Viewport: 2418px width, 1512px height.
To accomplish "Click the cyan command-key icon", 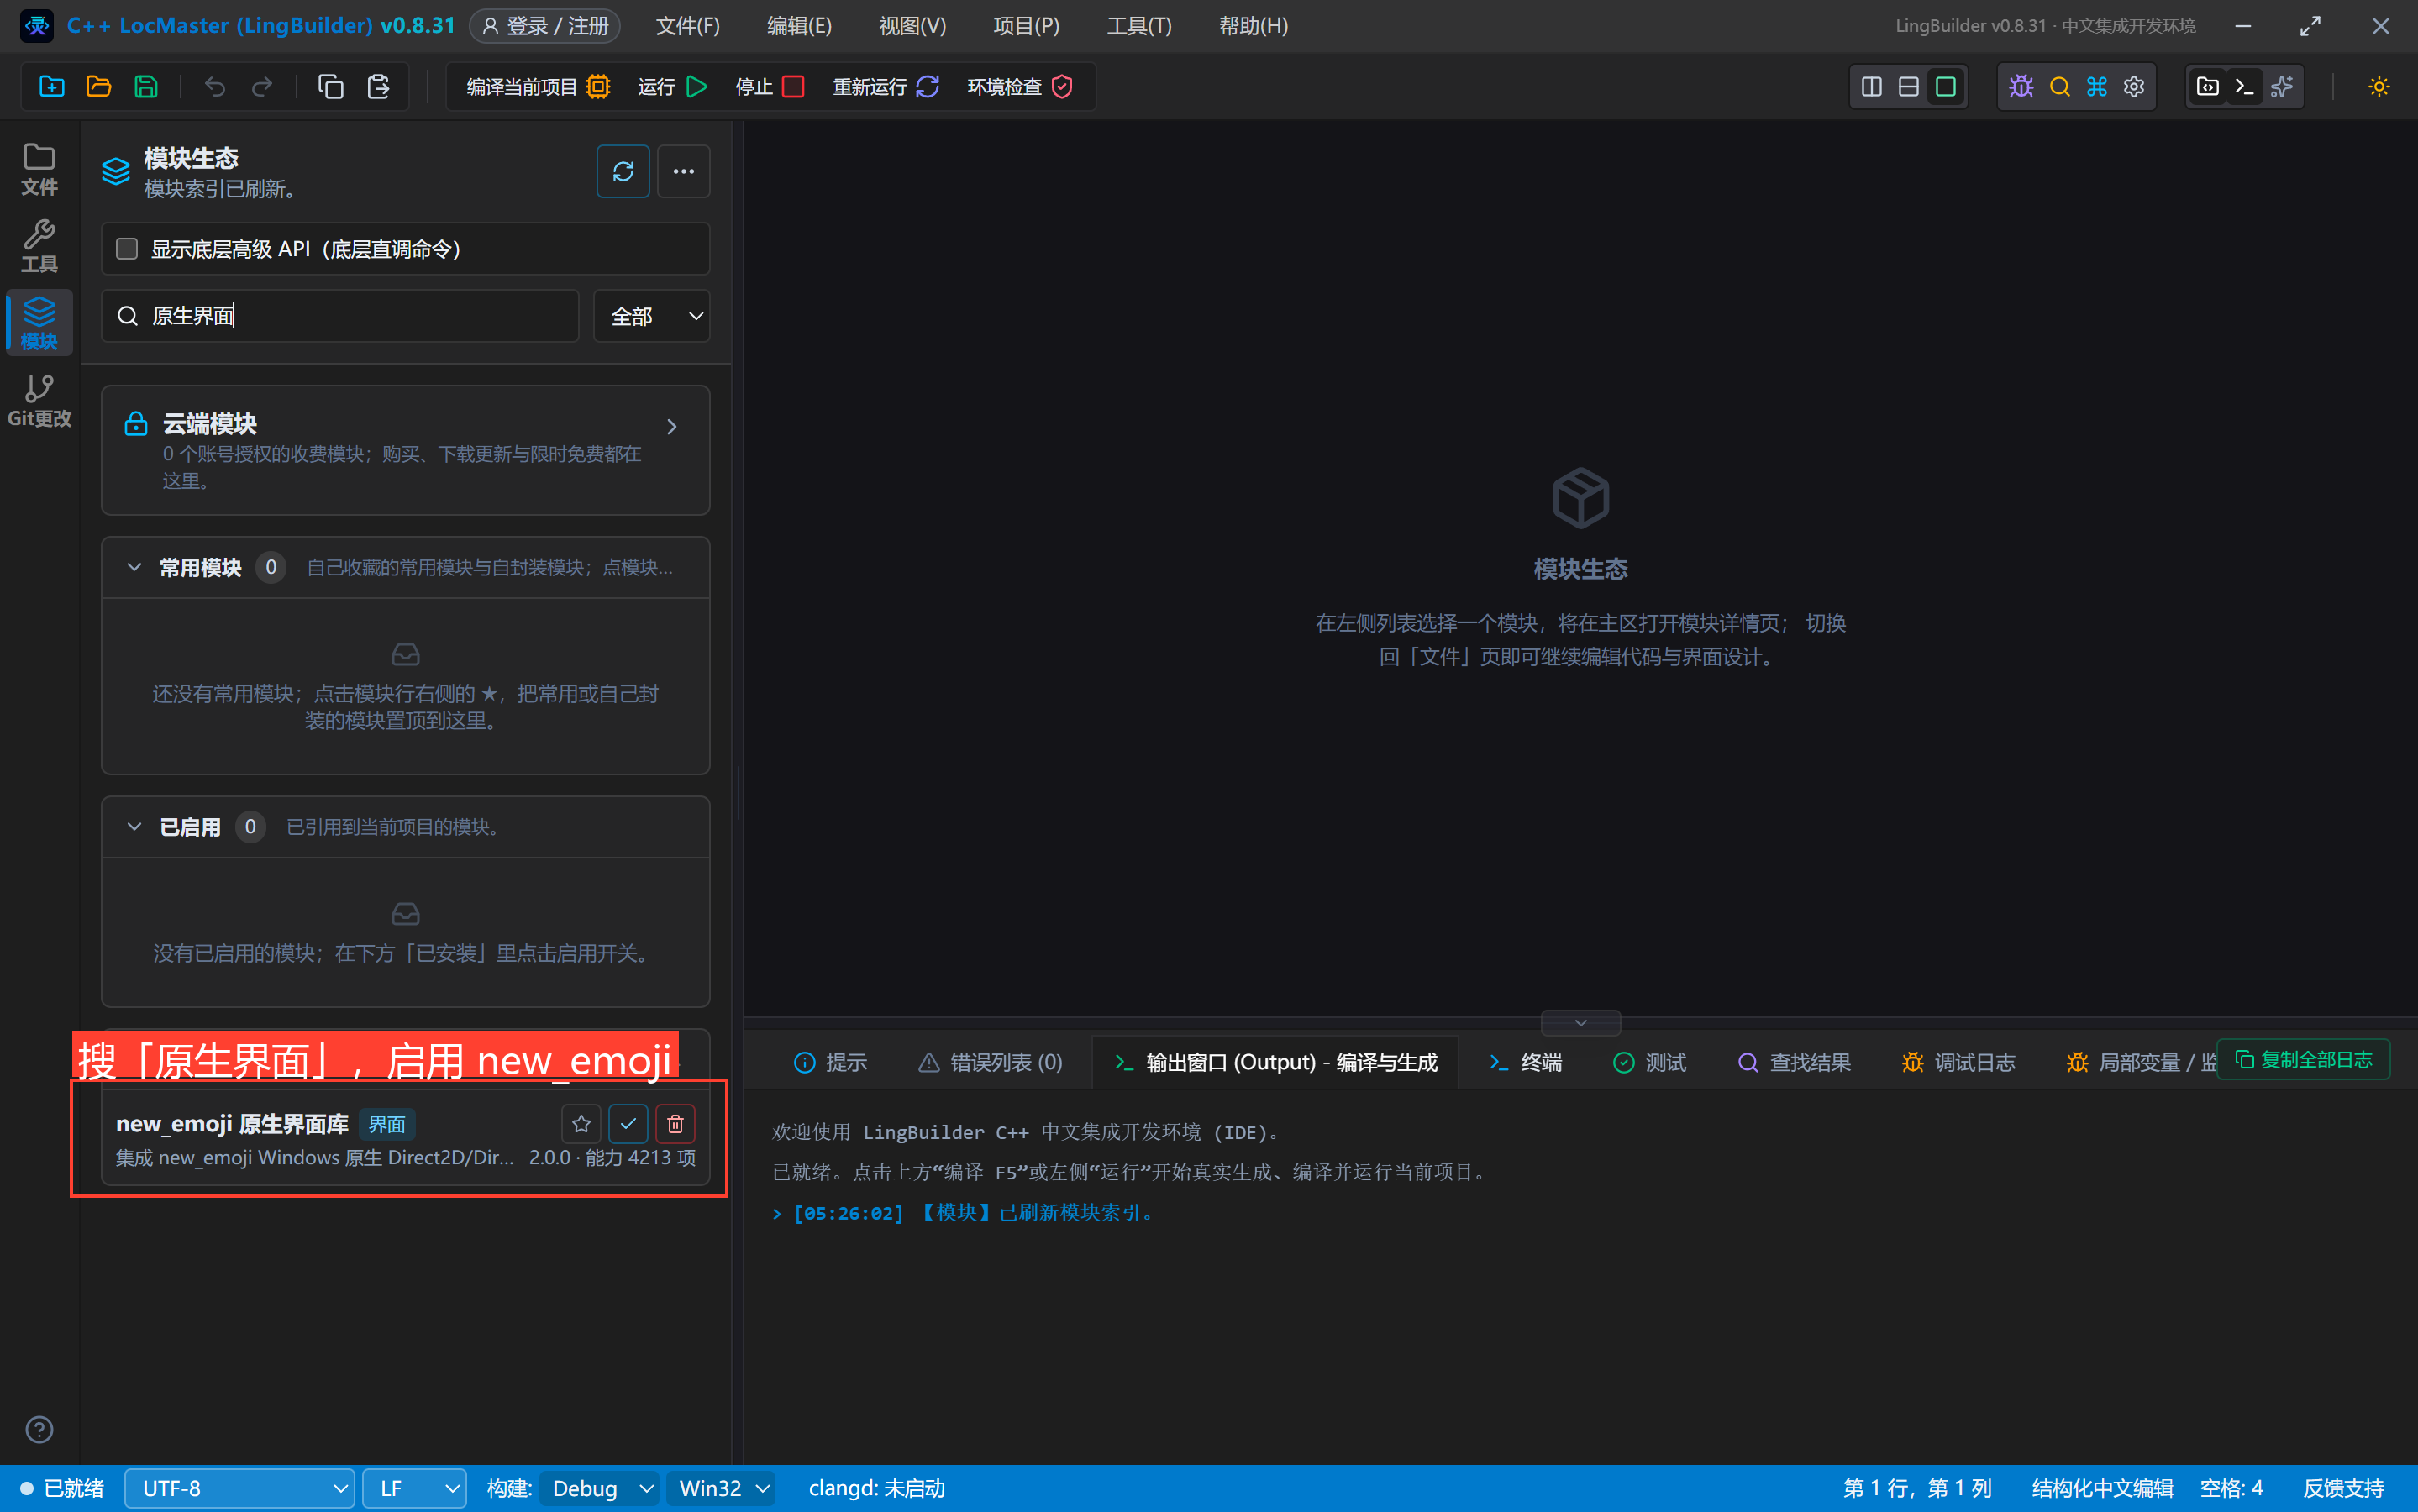I will tap(2097, 87).
